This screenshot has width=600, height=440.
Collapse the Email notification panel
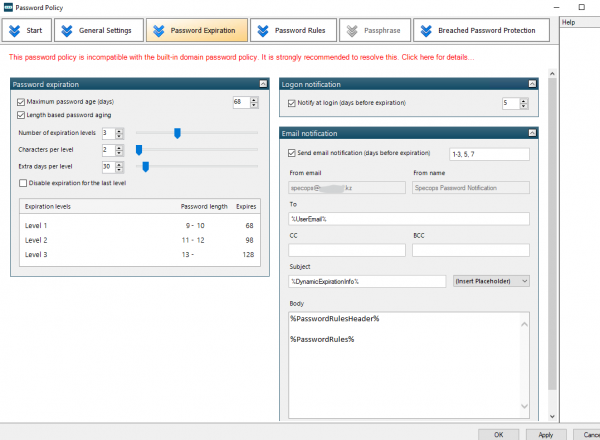pos(537,133)
